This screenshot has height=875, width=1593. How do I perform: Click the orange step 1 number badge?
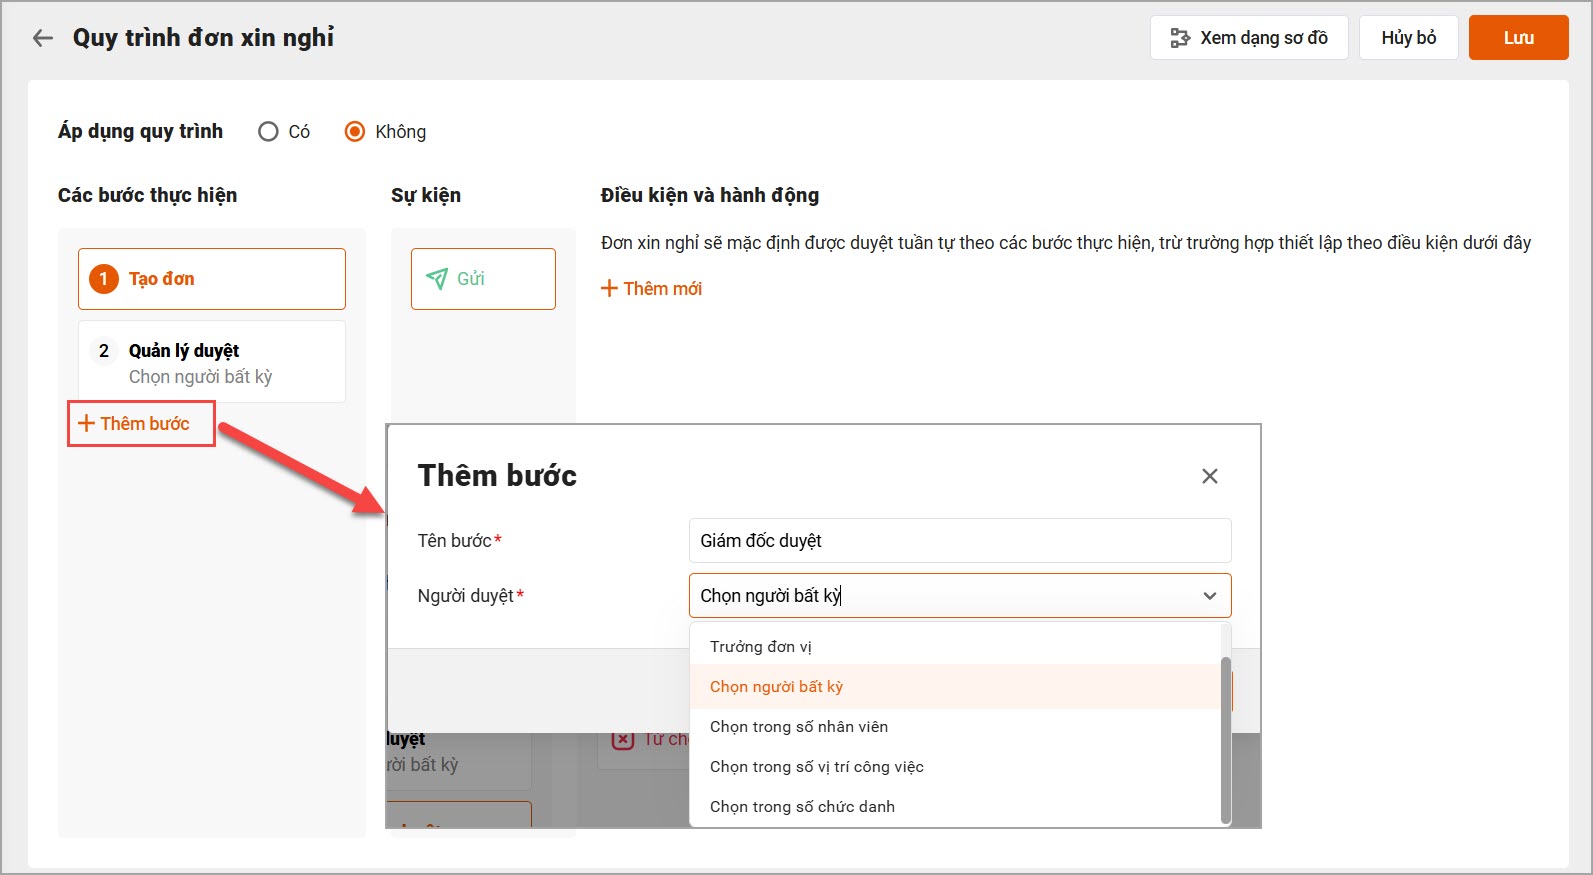coord(103,279)
